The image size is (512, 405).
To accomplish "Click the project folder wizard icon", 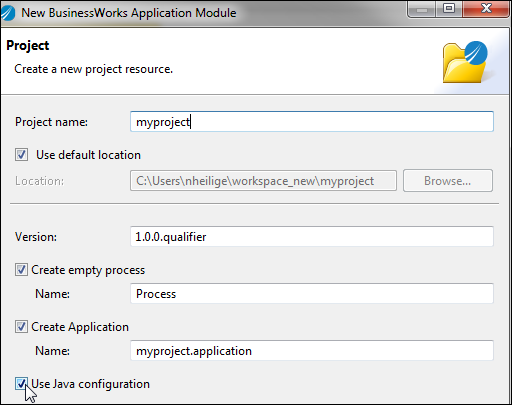I will click(x=465, y=62).
